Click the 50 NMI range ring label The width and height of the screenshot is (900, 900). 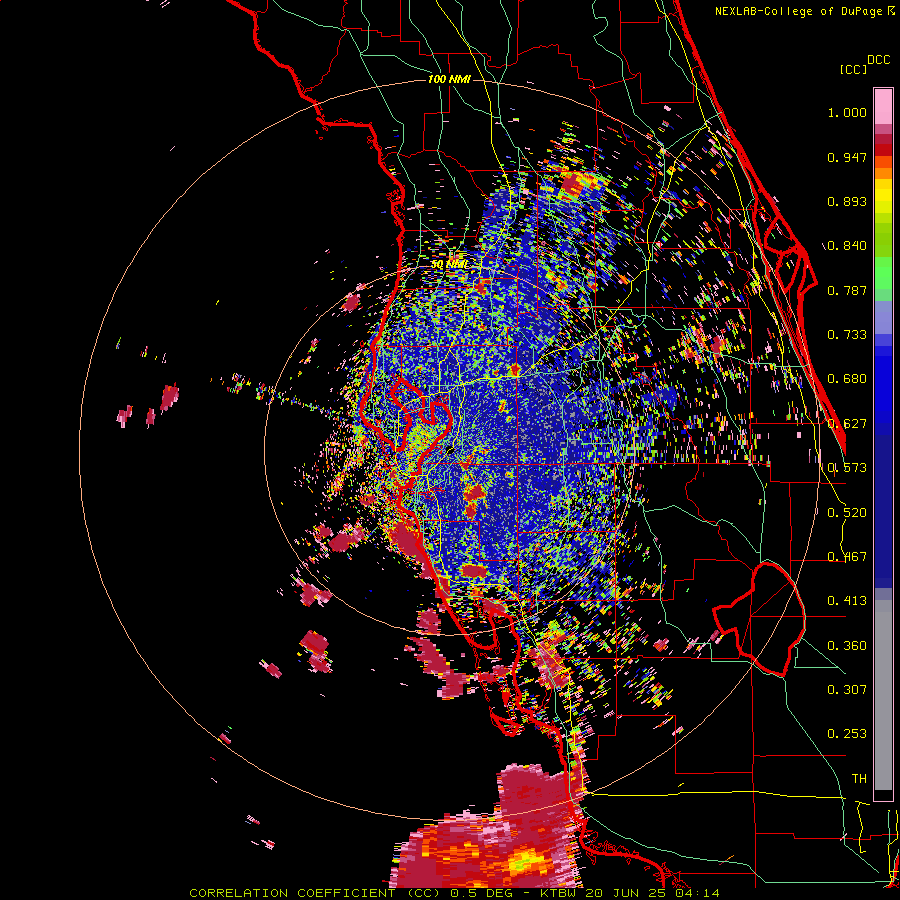point(450,264)
